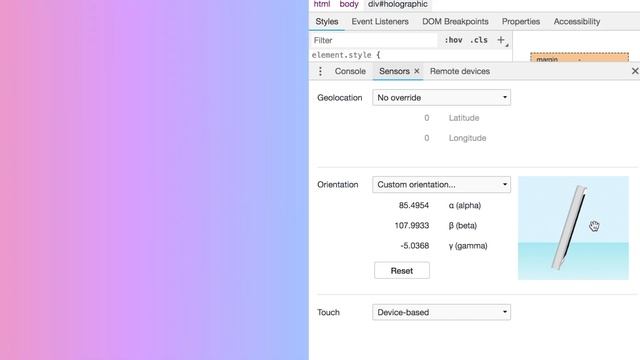Open the Touch Device-based dropdown

[441, 312]
